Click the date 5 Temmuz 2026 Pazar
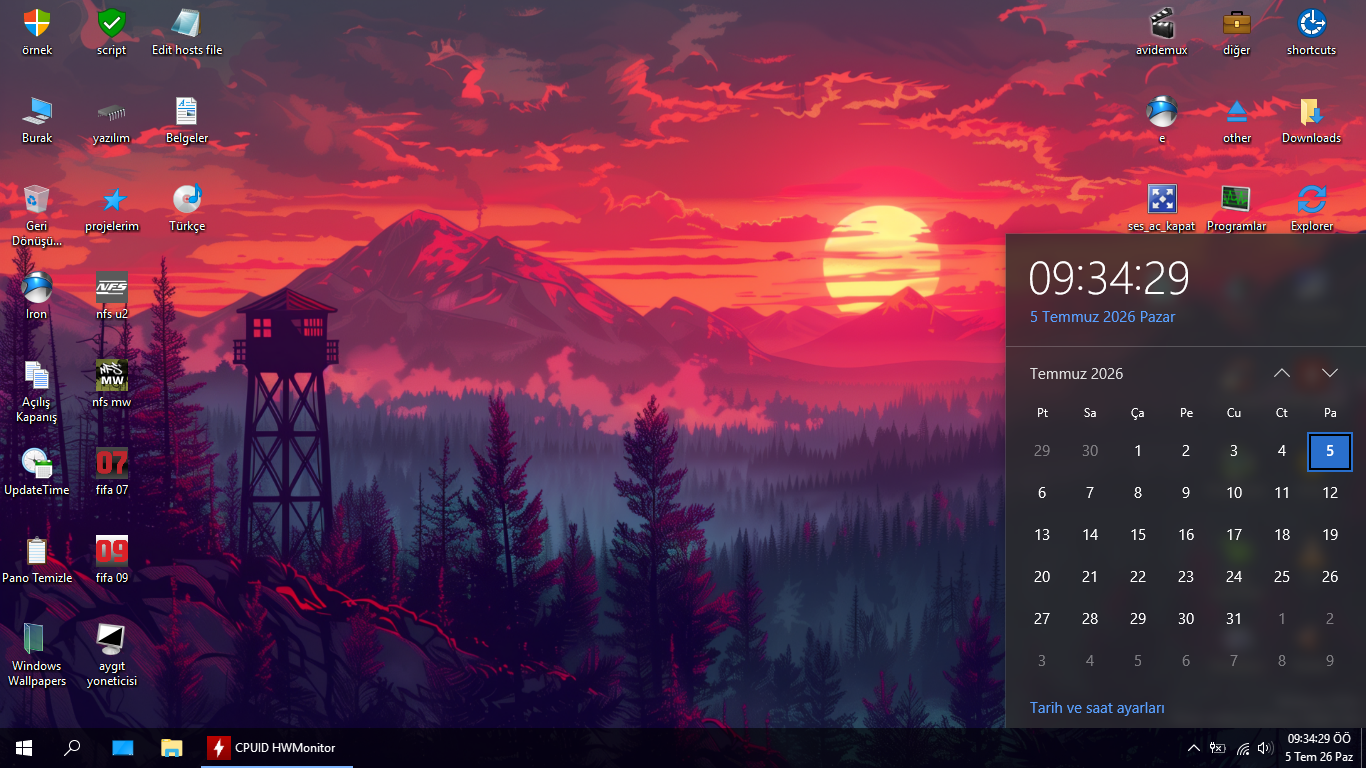The width and height of the screenshot is (1366, 768). click(1102, 317)
